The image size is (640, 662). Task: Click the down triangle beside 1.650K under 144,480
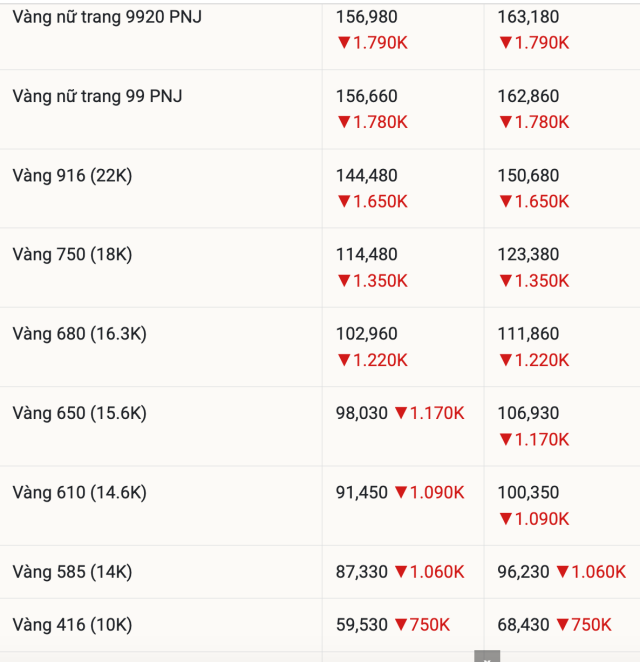[x=344, y=201]
